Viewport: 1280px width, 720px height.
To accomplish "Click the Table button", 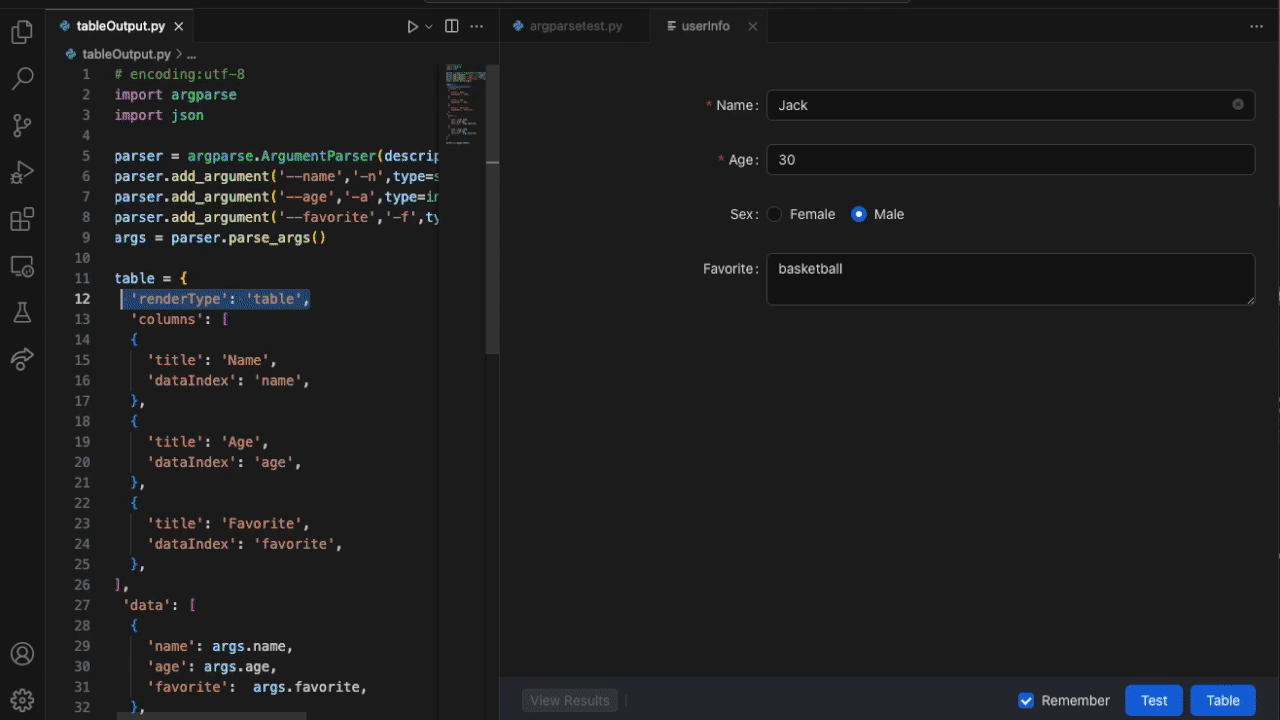I will 1223,700.
